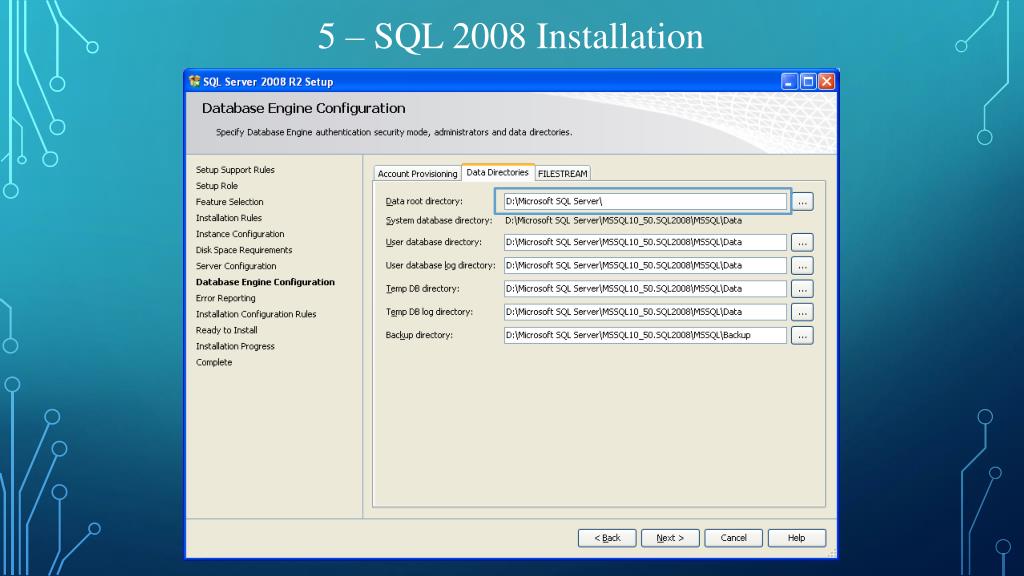The image size is (1024, 576).
Task: Click into Data root directory field
Action: click(x=643, y=201)
